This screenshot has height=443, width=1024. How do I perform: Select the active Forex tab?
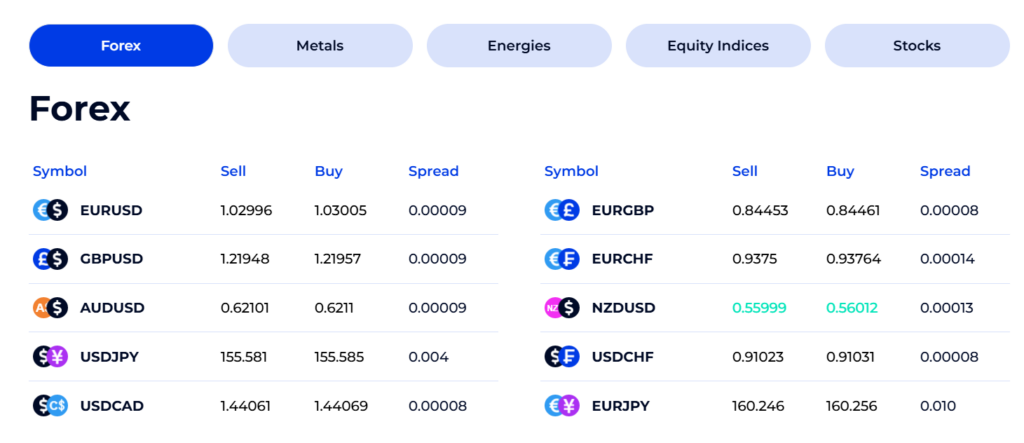pos(121,46)
